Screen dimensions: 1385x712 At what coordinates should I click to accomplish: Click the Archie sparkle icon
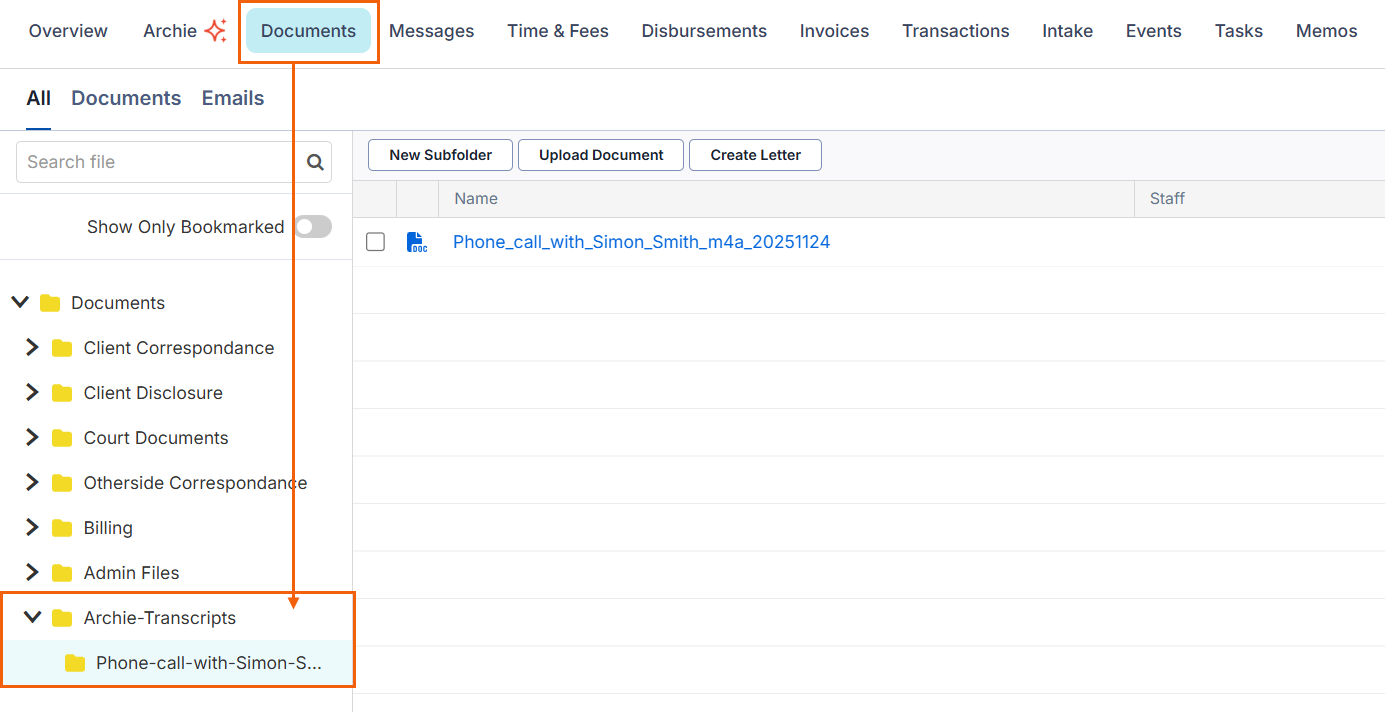215,31
